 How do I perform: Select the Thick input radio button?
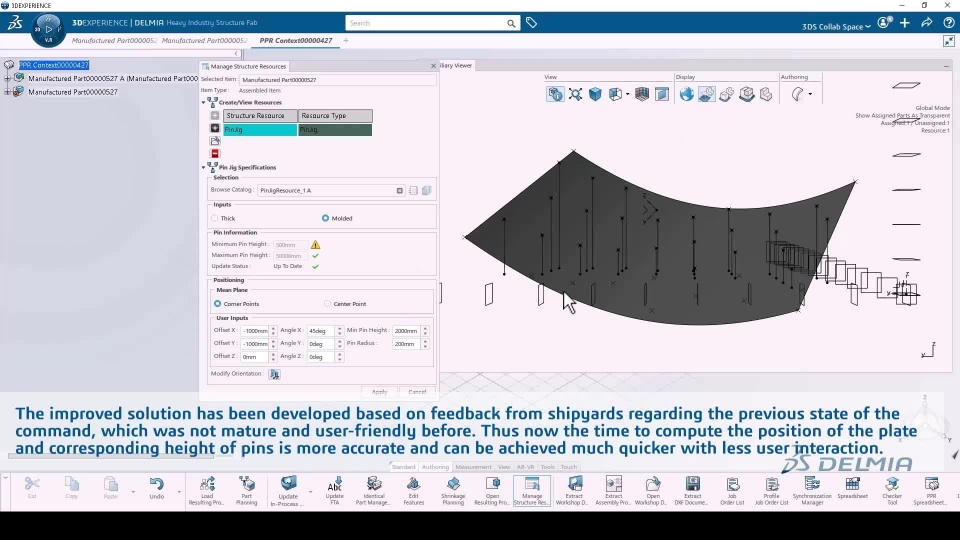215,218
